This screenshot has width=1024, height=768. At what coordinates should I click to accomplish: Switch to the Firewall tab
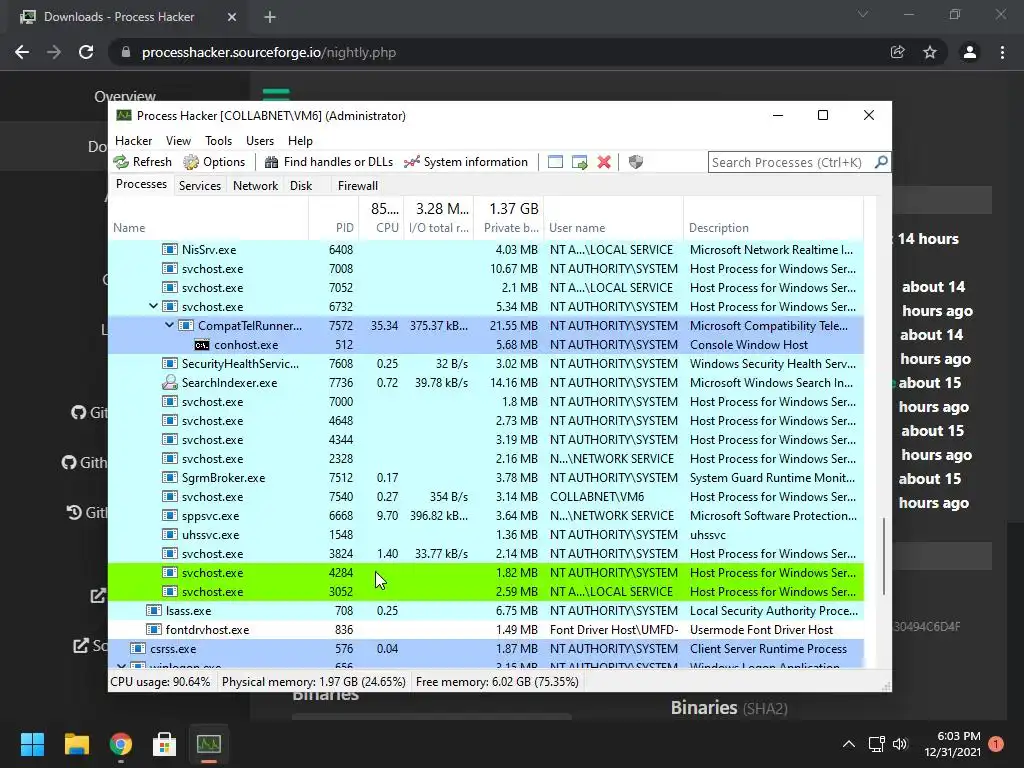[x=358, y=185]
